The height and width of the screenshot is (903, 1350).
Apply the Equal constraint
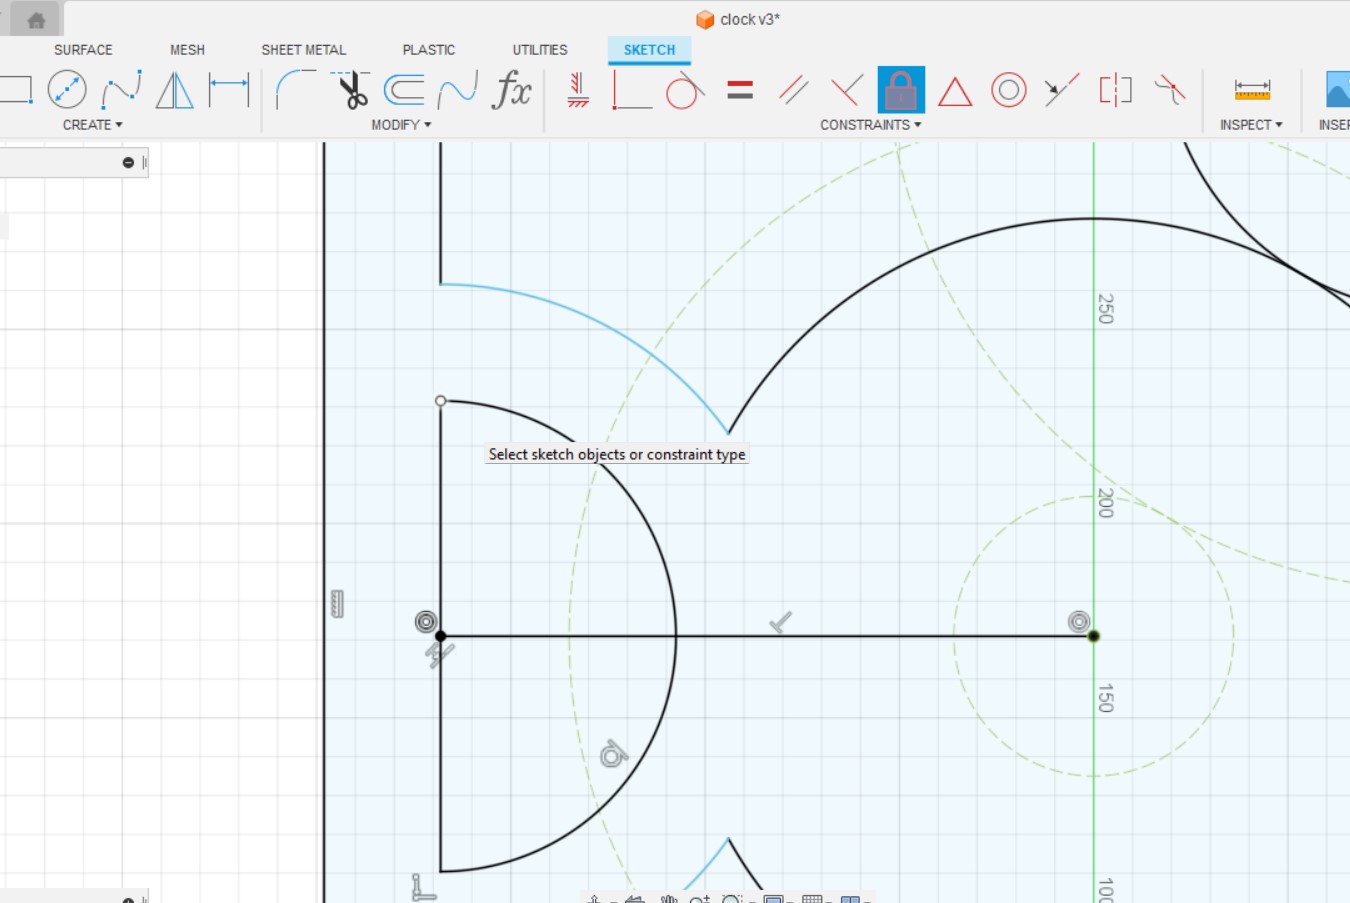[x=740, y=90]
